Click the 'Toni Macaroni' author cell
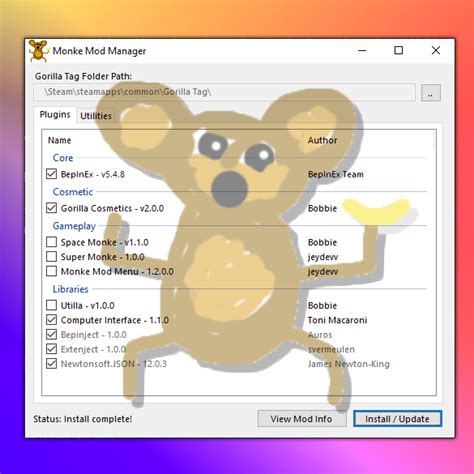The width and height of the screenshot is (474, 474). click(x=337, y=320)
